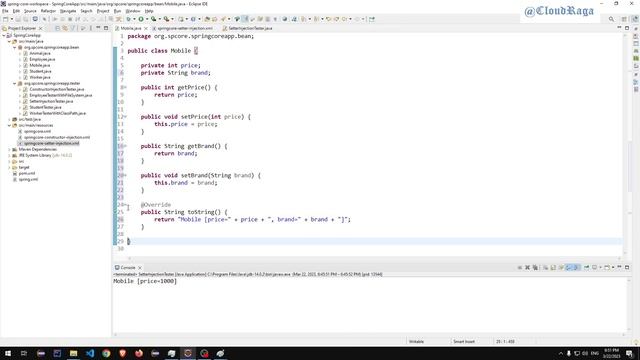Open the Run button dropdown arrow
This screenshot has width=640, height=360.
coord(147,19)
